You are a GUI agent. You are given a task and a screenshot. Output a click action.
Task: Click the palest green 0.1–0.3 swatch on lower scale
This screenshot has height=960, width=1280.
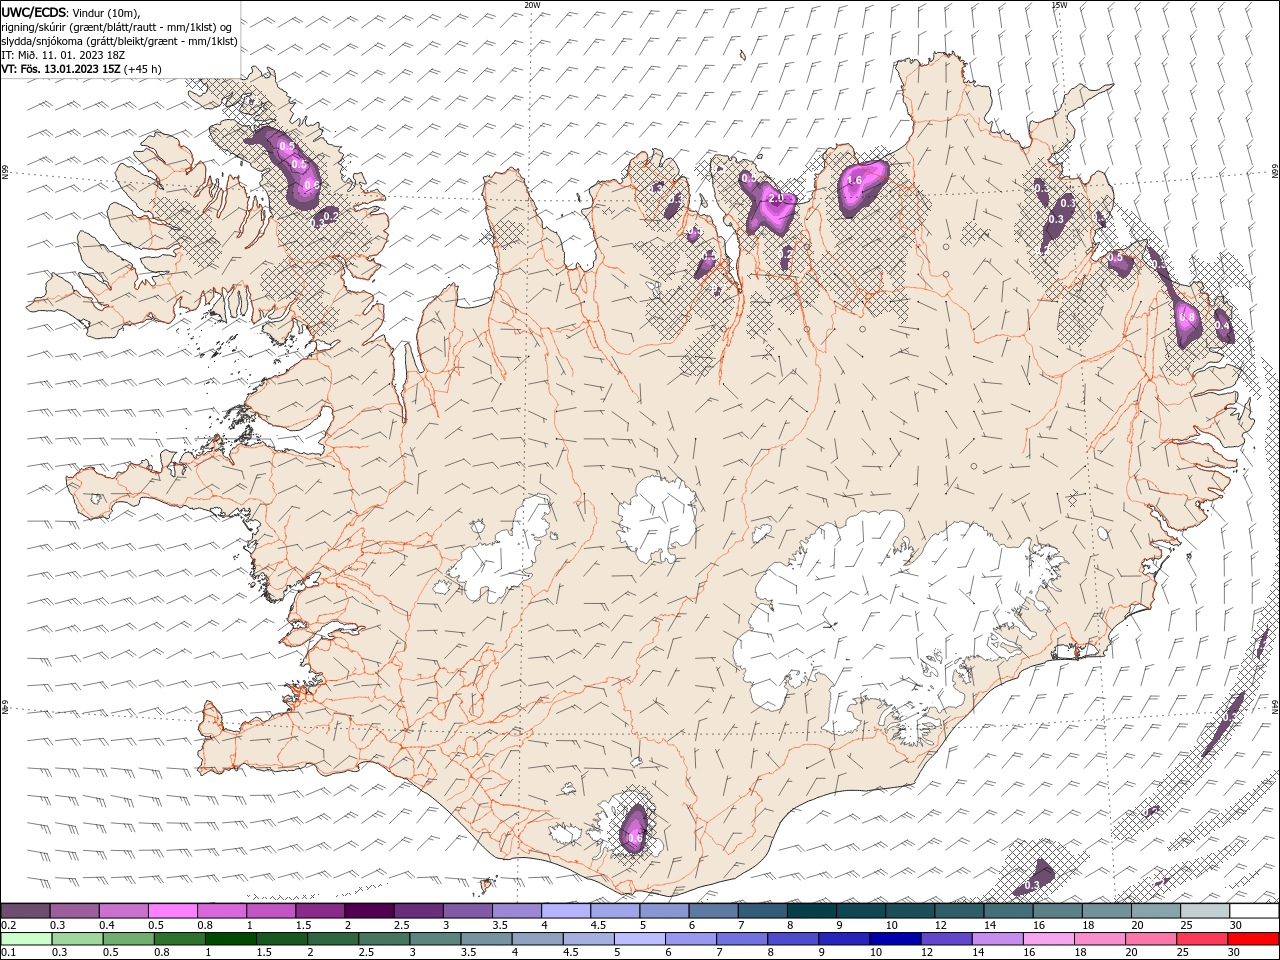26,939
